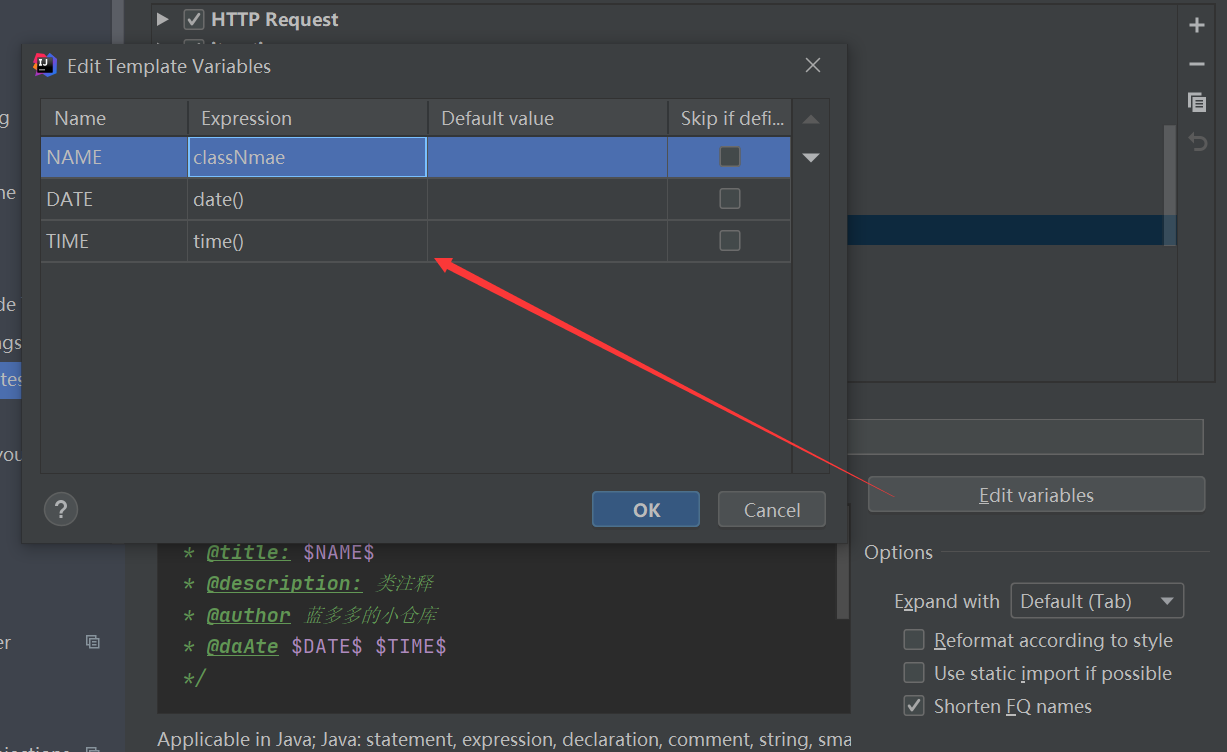The image size is (1227, 752).
Task: Uncheck the HTTP Request template
Action: 192,18
